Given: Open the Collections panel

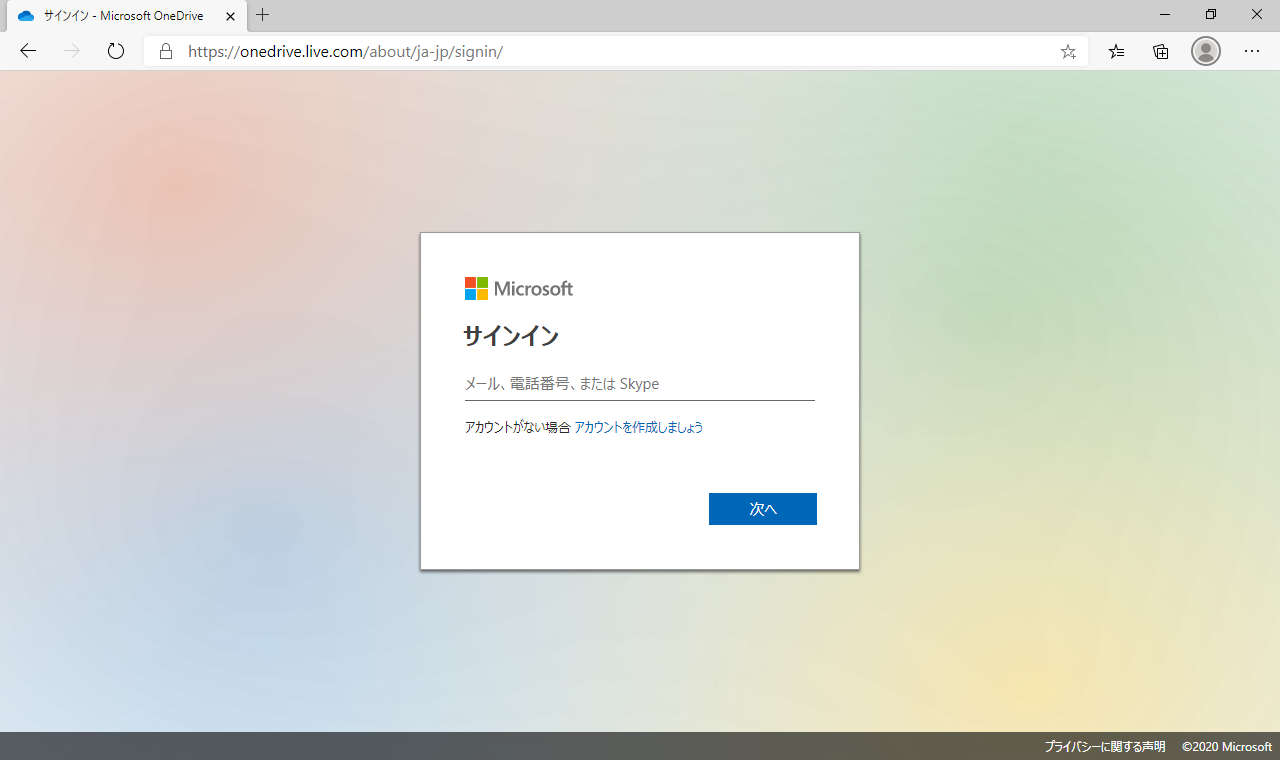Looking at the screenshot, I should coord(1161,51).
